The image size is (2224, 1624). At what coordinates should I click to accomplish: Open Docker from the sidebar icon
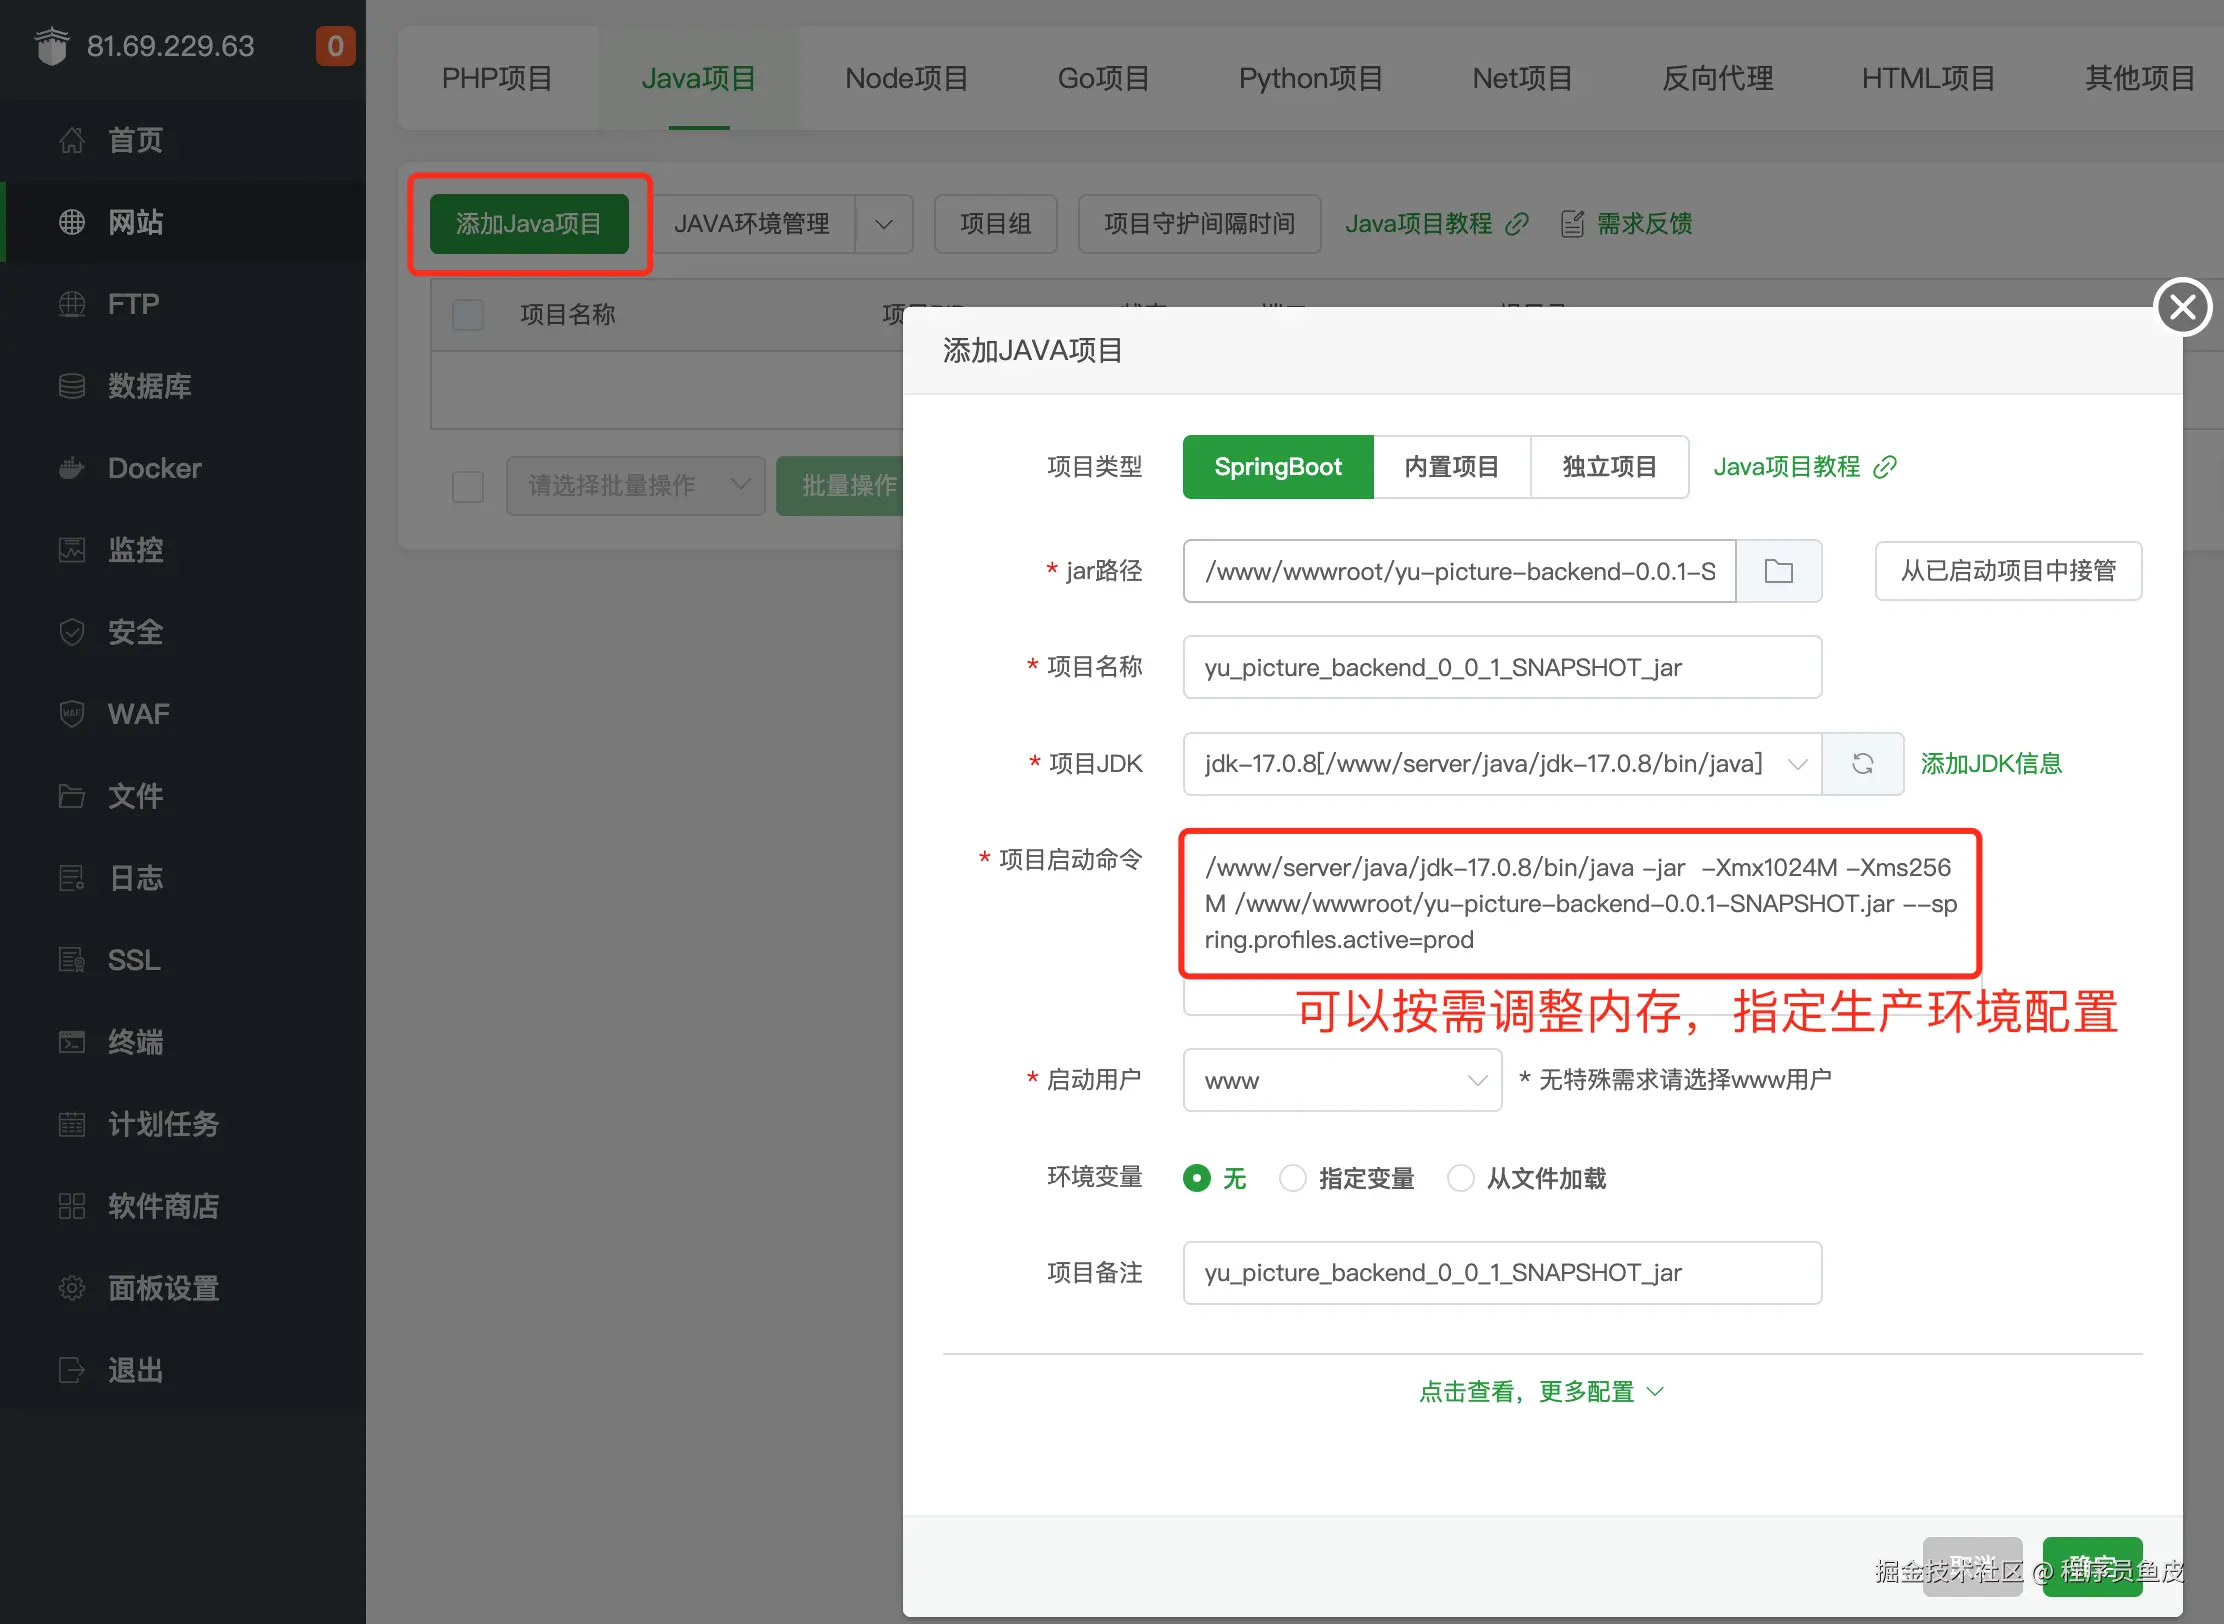(x=72, y=468)
